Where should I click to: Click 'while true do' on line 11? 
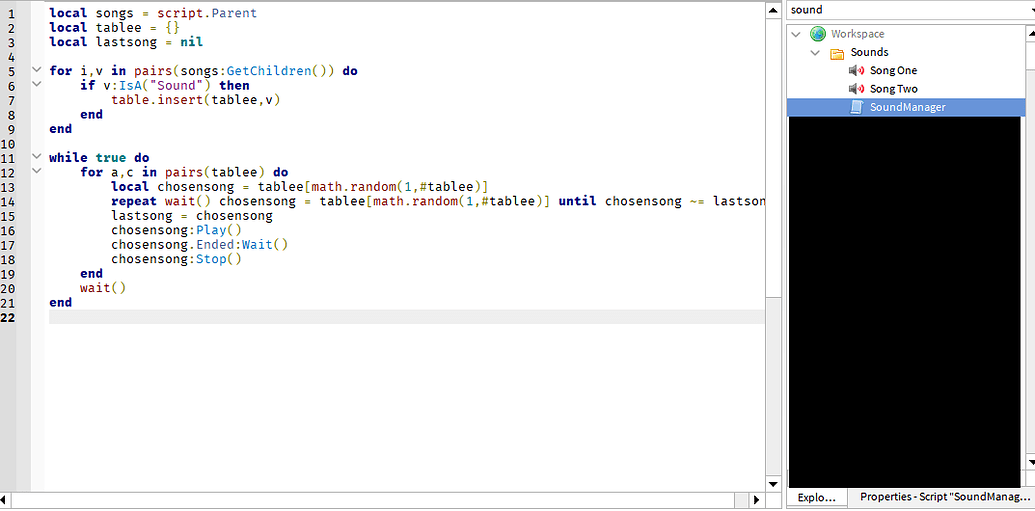pos(99,158)
